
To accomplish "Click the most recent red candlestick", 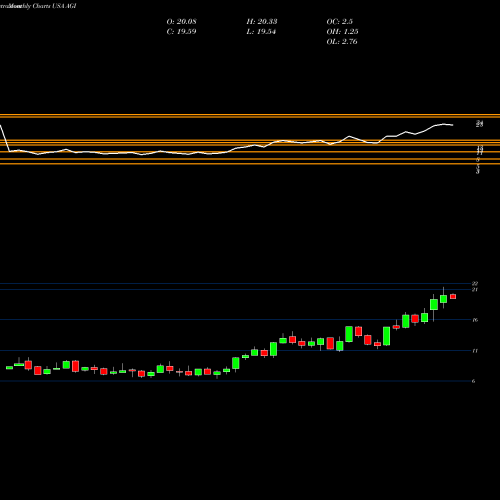I will click(x=453, y=296).
